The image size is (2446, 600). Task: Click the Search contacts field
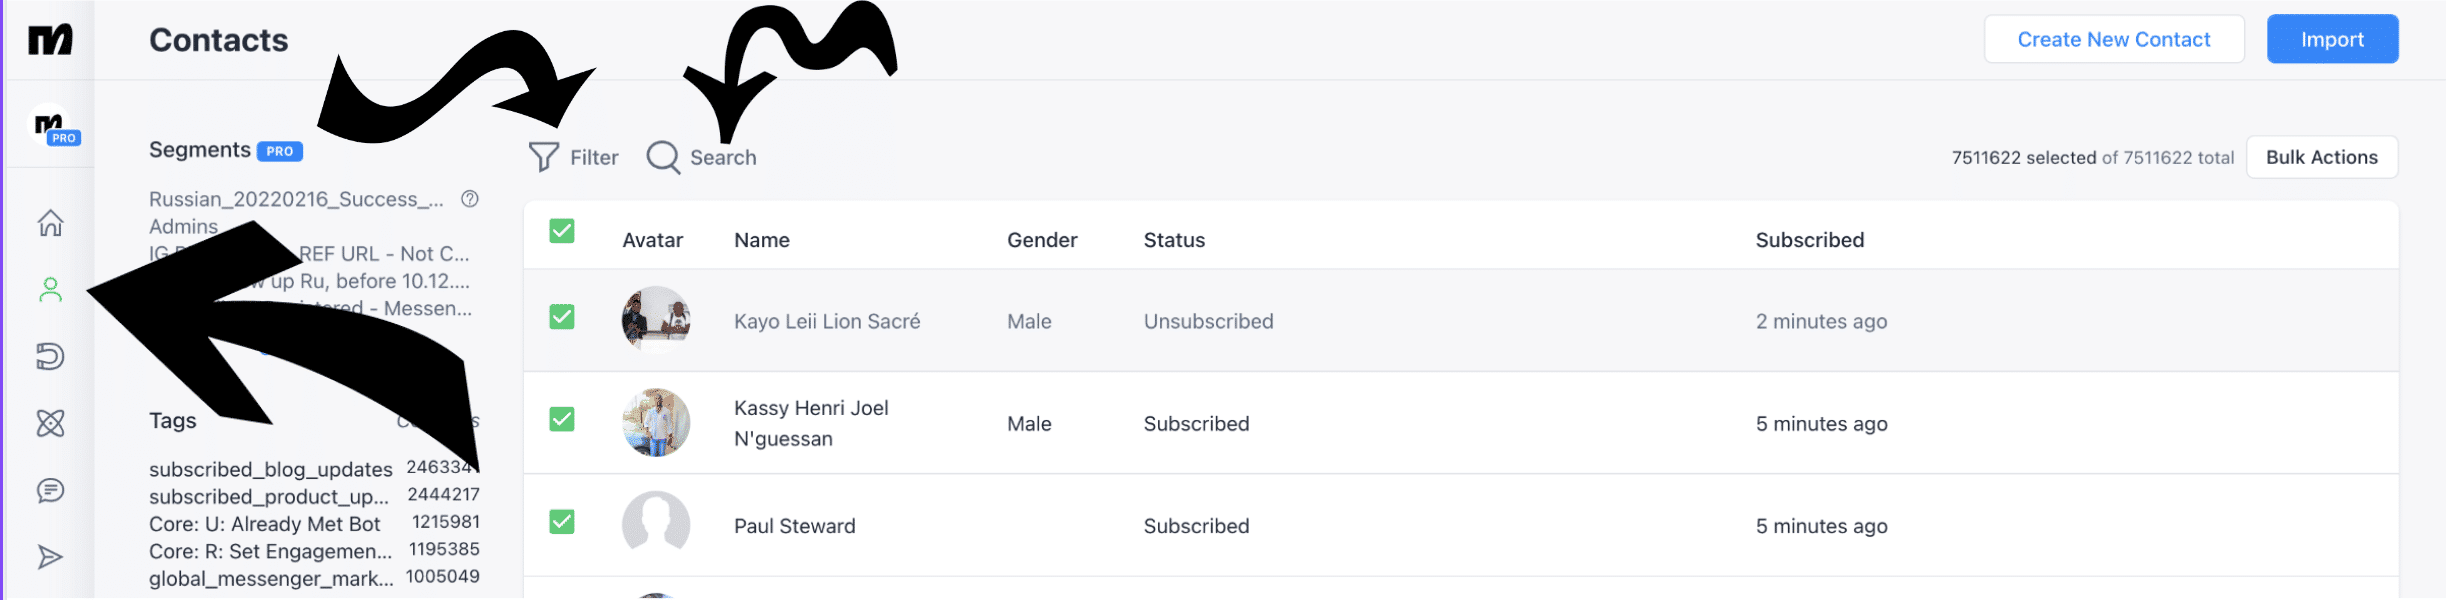tap(702, 157)
